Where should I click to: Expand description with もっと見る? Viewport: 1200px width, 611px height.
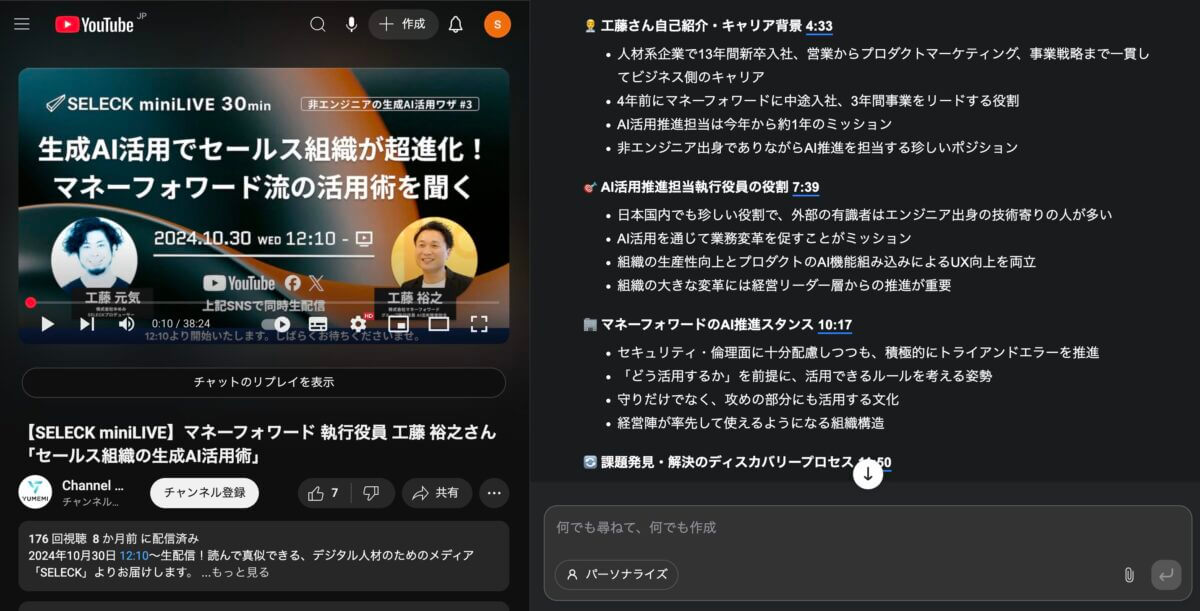235,572
